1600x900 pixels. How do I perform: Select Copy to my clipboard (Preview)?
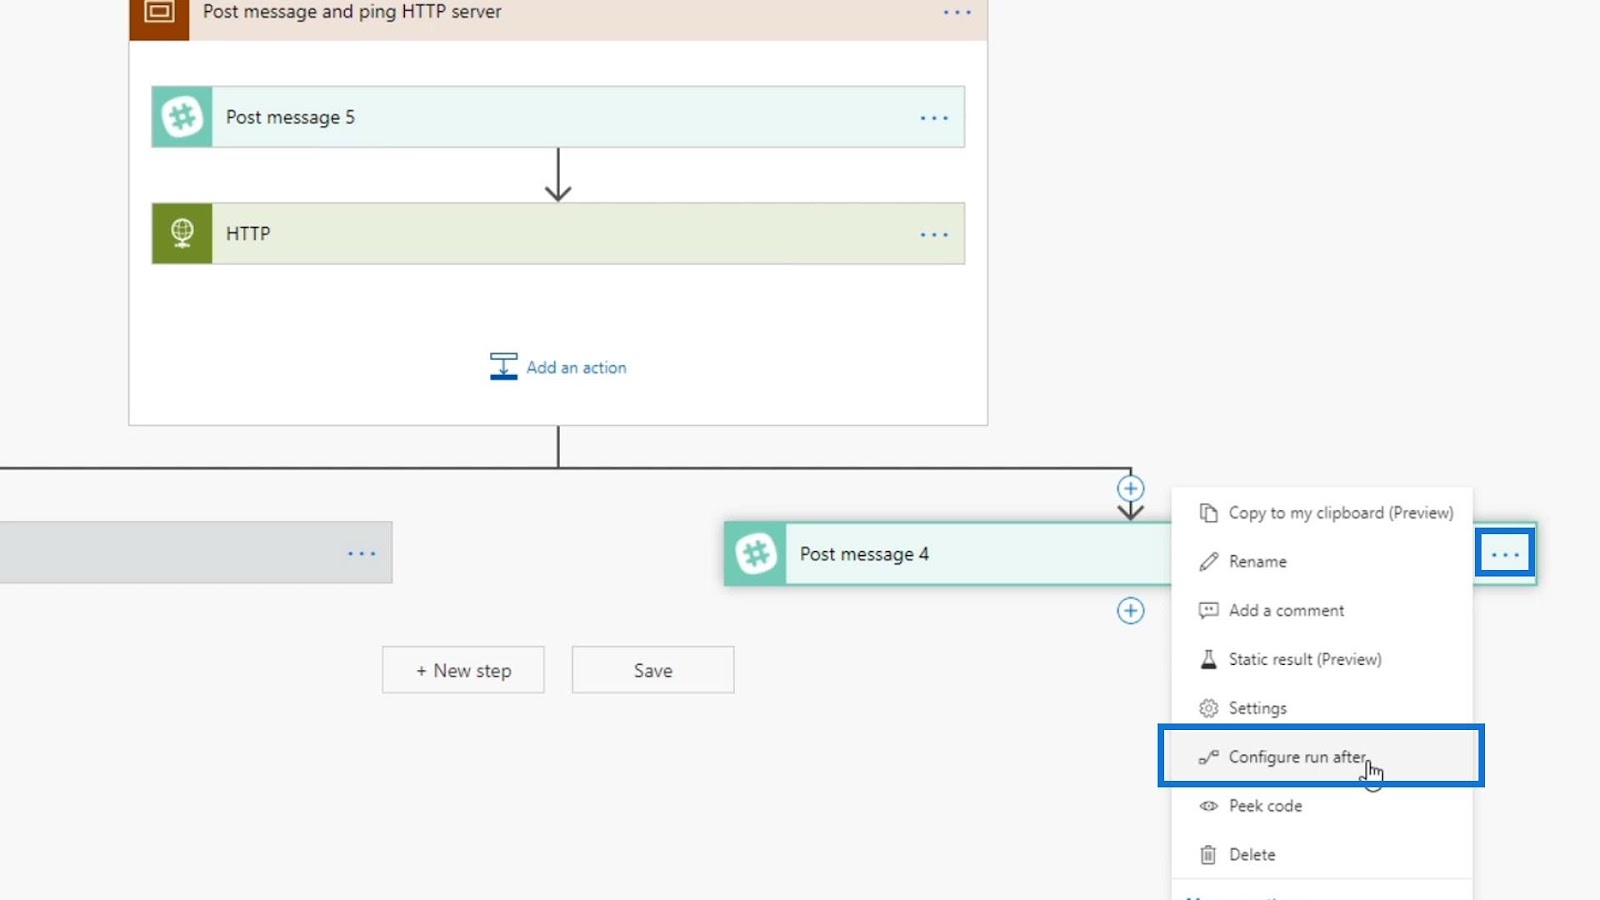pos(1321,512)
